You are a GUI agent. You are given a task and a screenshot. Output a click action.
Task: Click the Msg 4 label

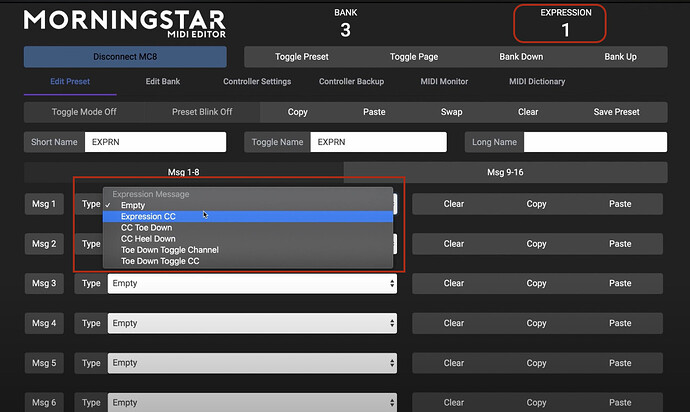(44, 323)
